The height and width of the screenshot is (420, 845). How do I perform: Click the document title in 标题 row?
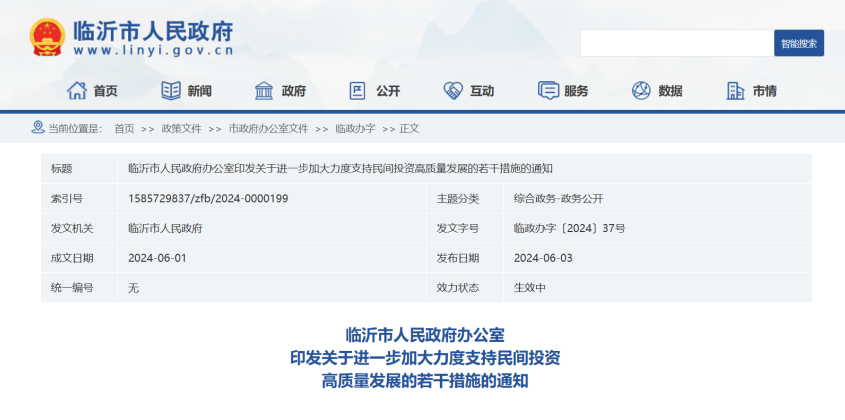pos(340,169)
